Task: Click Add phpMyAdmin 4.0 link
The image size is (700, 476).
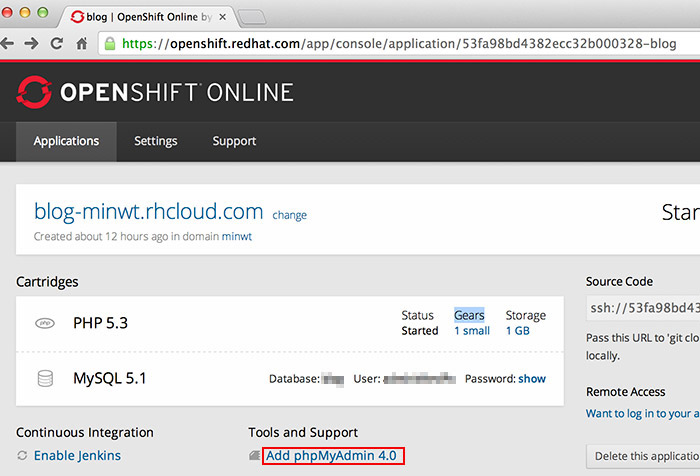Action: coord(331,455)
